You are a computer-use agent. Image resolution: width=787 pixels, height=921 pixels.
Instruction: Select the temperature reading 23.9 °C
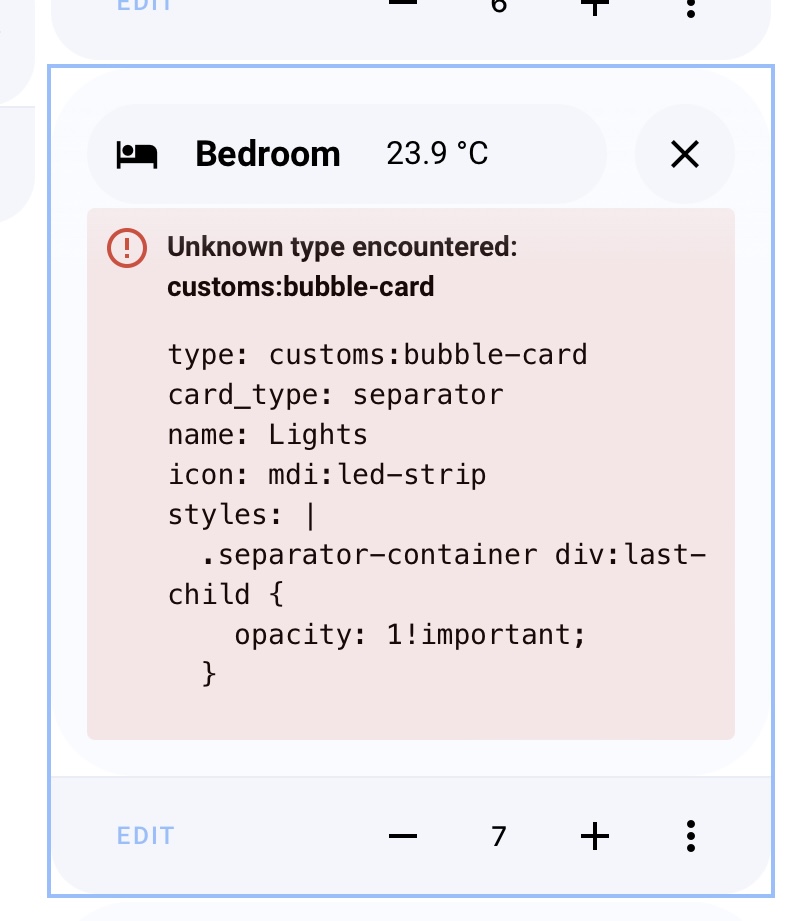coord(437,154)
